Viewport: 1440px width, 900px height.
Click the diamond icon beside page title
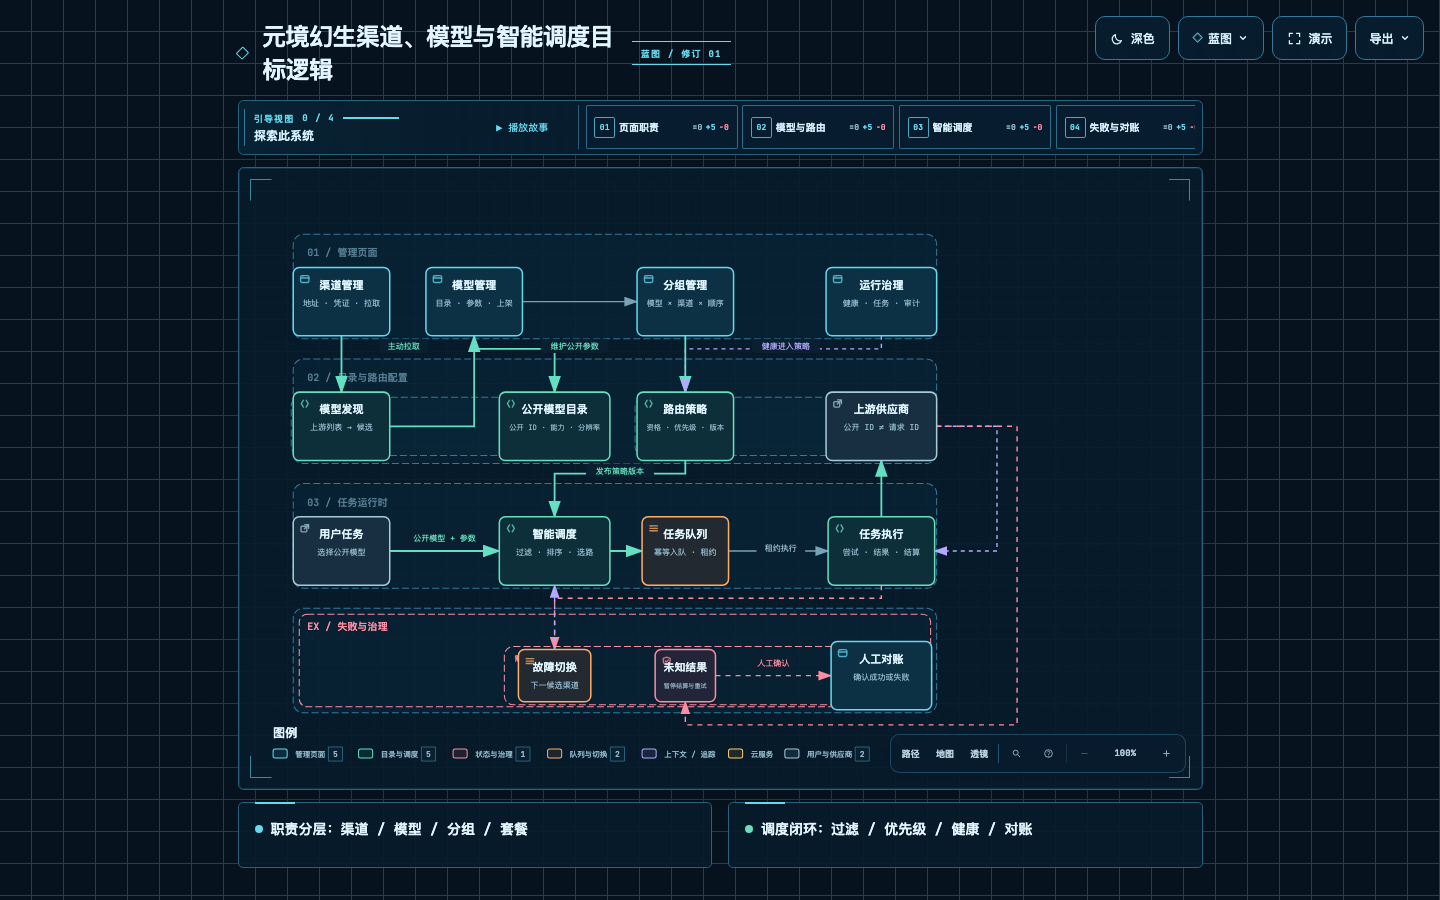(242, 53)
